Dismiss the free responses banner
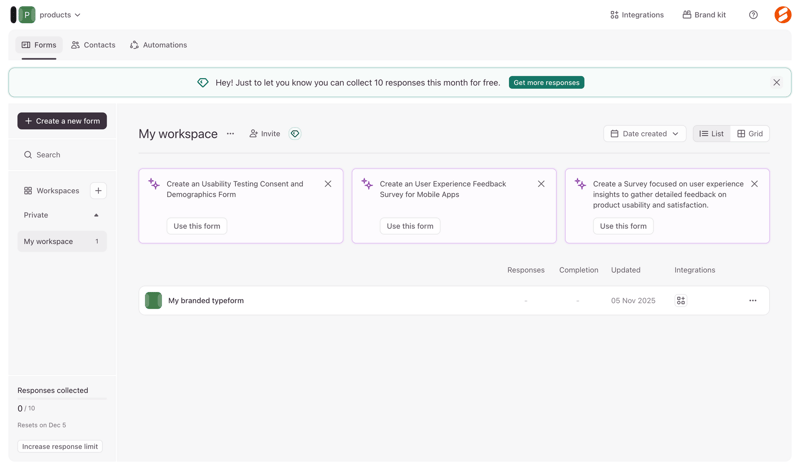This screenshot has width=800, height=470. (x=777, y=83)
